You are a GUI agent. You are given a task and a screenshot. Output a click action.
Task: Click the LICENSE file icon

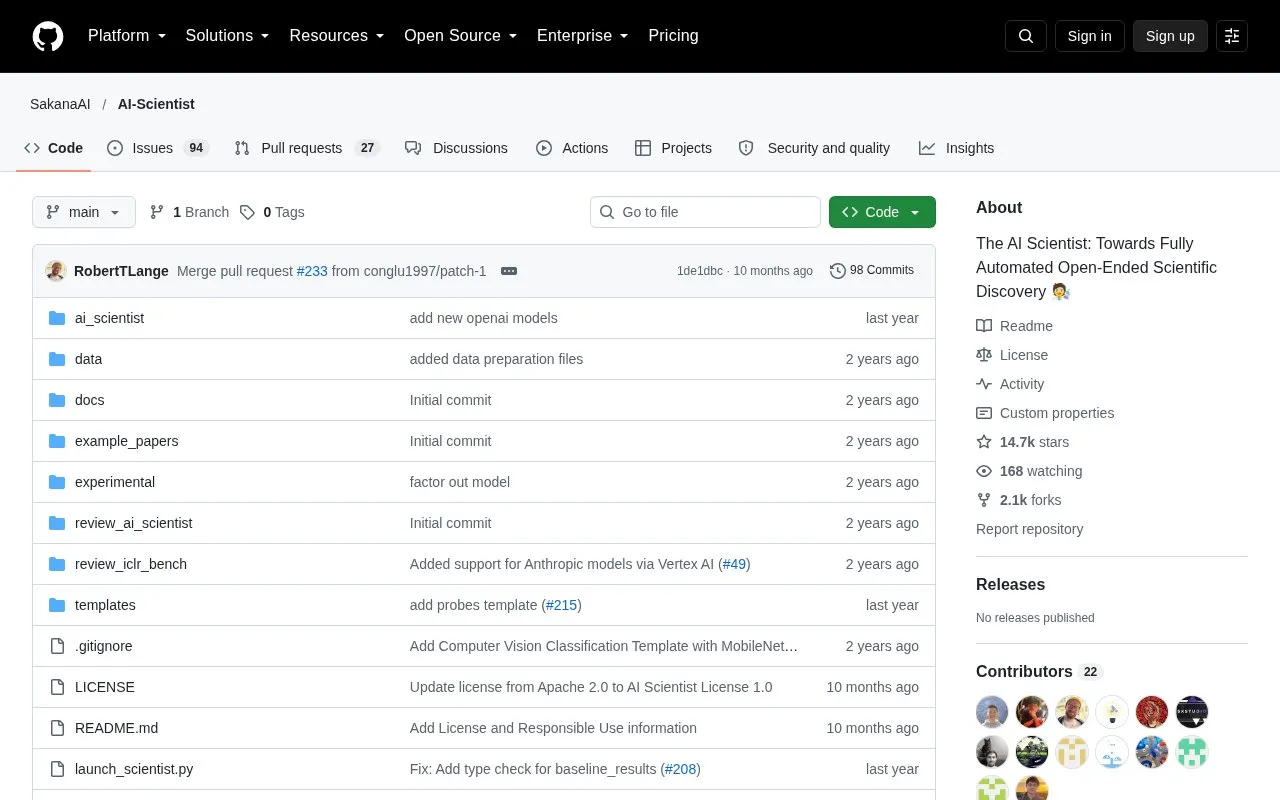57,687
